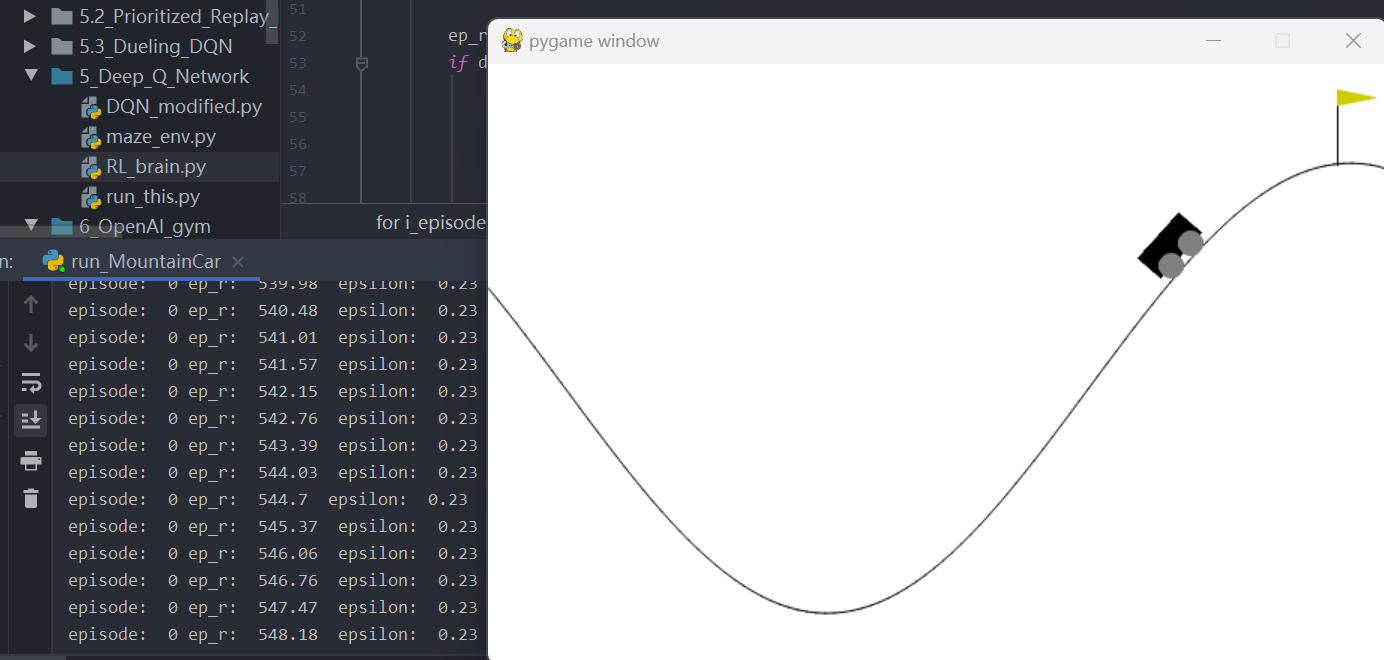Toggle Soft-Wrap in the run console

pyautogui.click(x=31, y=382)
